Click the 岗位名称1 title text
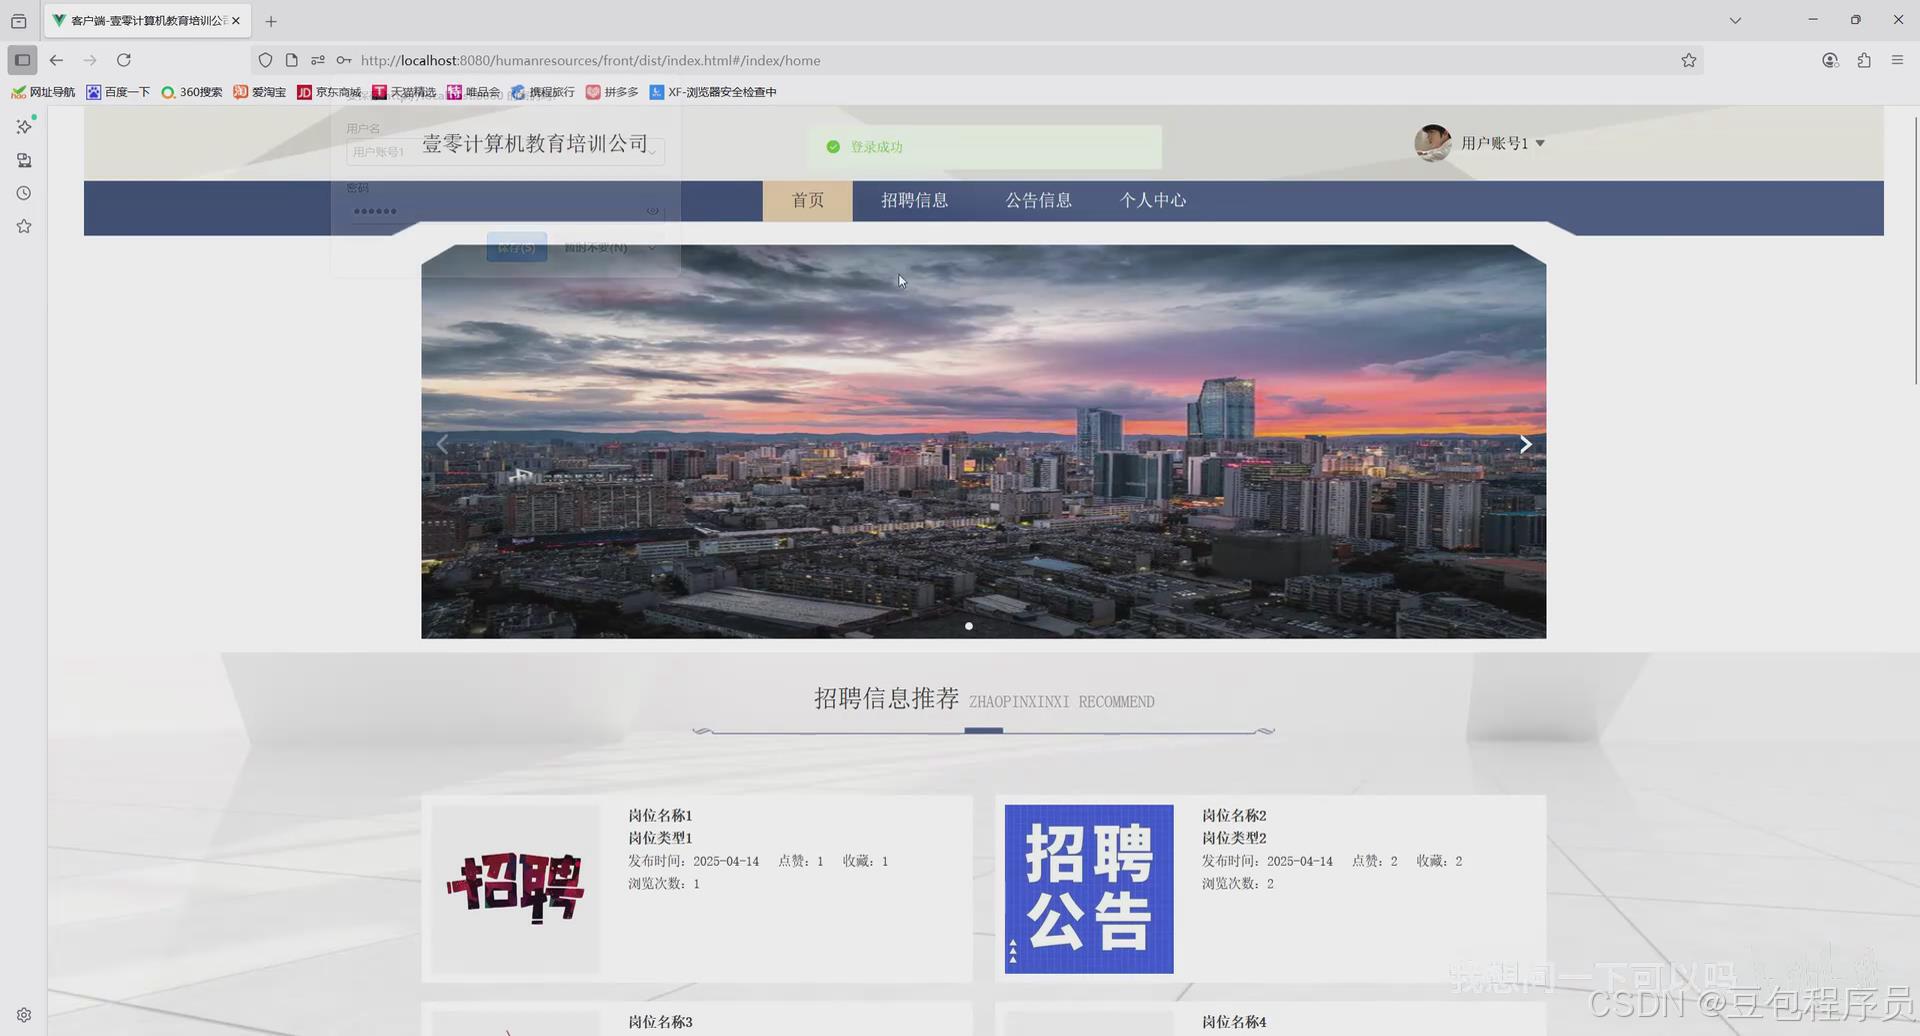 tap(660, 816)
